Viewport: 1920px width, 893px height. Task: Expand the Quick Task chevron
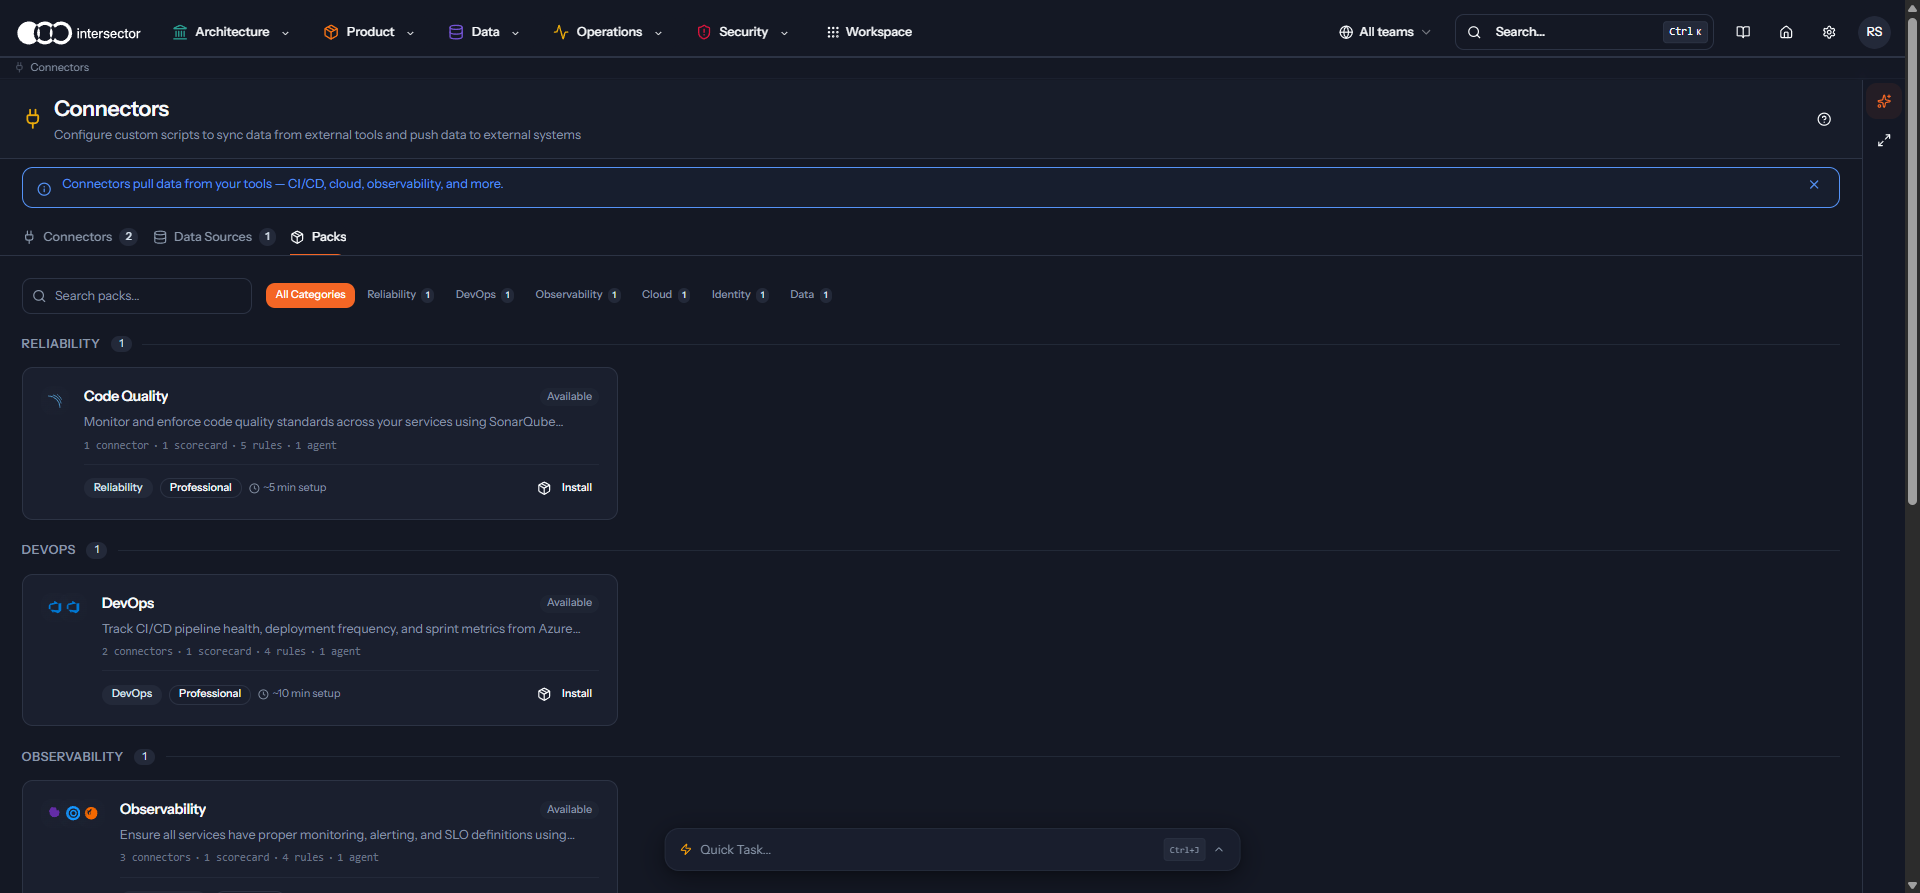pos(1219,849)
